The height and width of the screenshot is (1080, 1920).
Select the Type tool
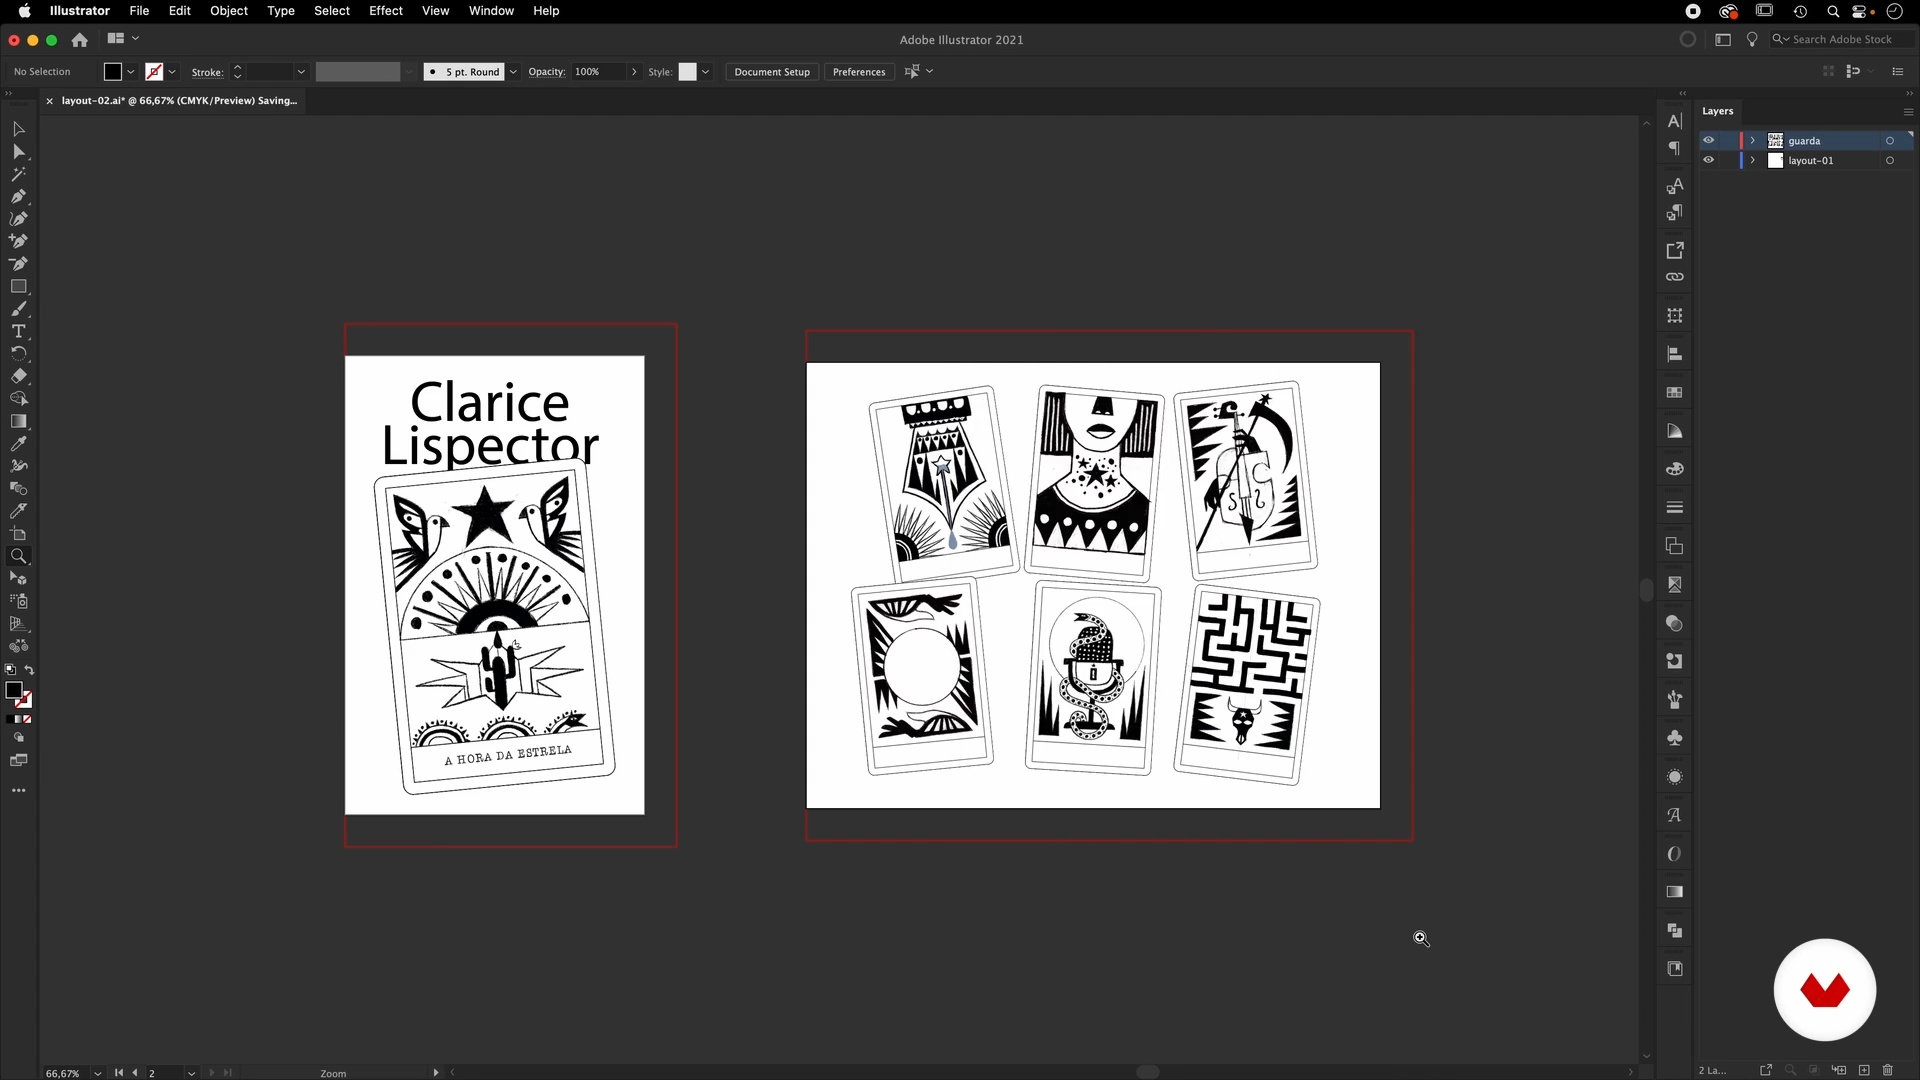coord(18,331)
